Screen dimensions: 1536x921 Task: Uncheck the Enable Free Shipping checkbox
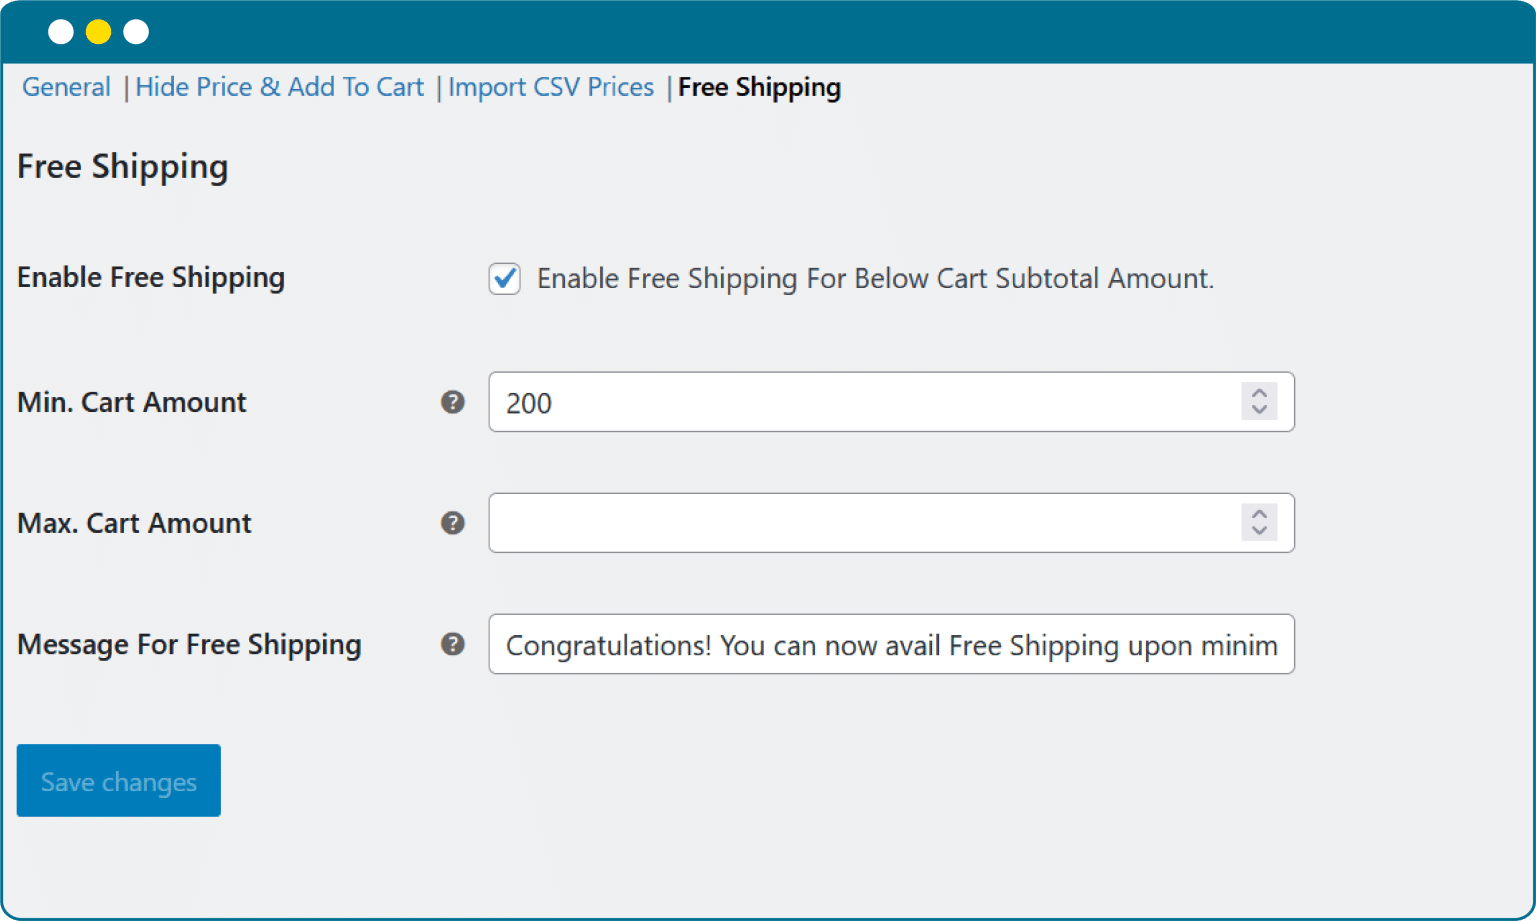pos(504,278)
